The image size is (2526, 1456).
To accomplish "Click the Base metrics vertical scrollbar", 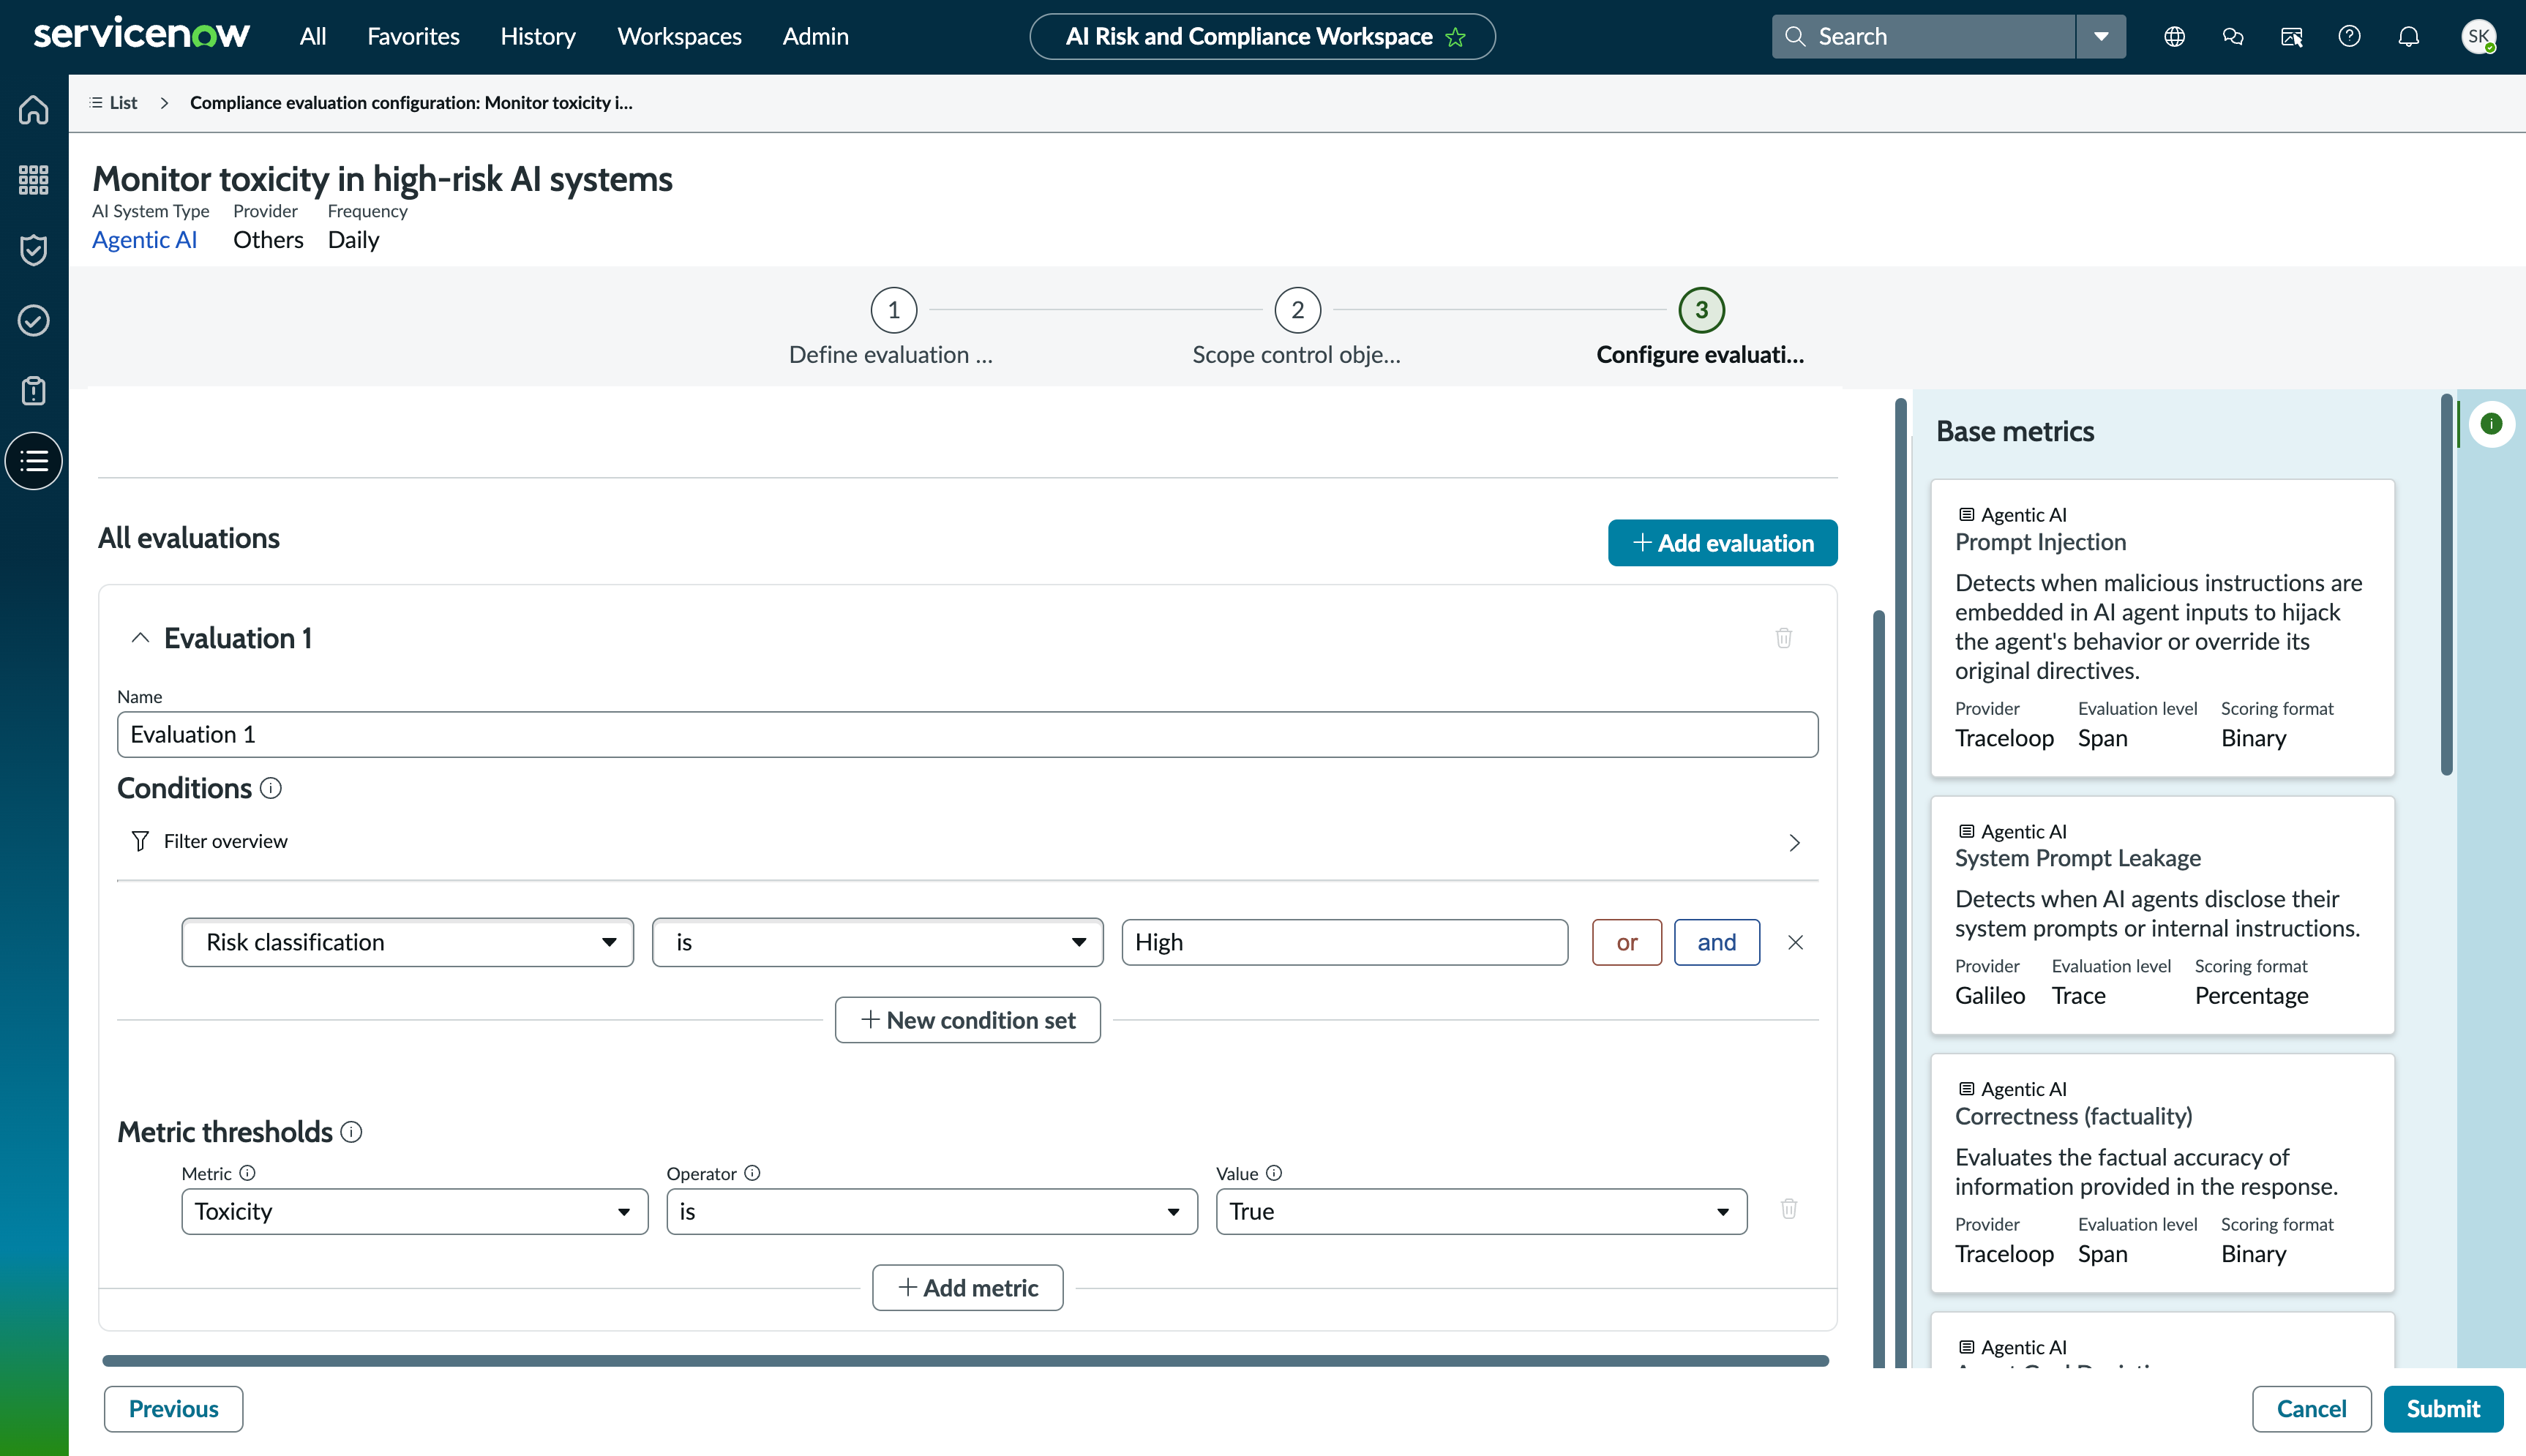I will click(2447, 585).
